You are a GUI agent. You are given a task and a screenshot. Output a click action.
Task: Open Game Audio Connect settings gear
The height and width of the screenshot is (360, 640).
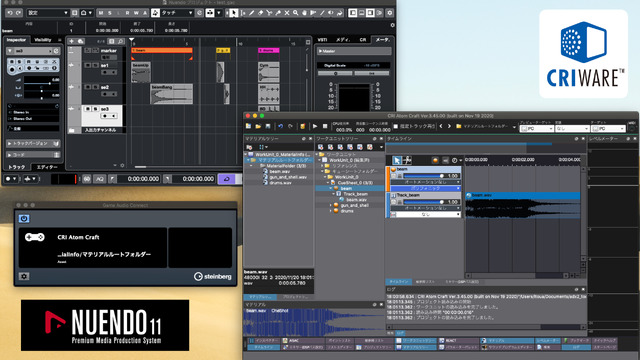pos(24,276)
